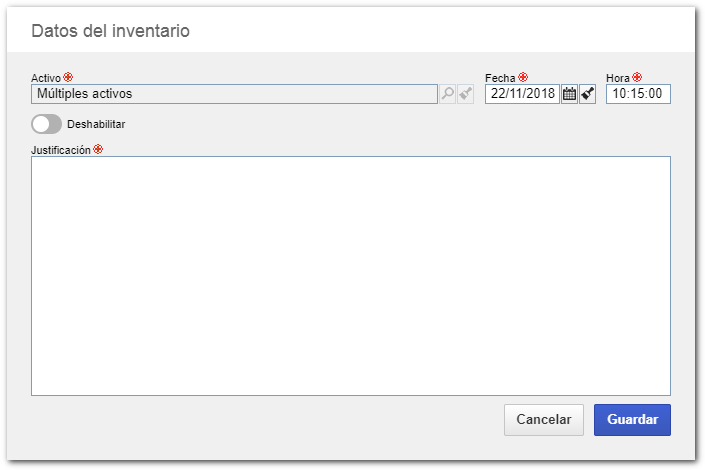The height and width of the screenshot is (470, 705).
Task: Select the Múltiples activos field
Action: point(234,94)
